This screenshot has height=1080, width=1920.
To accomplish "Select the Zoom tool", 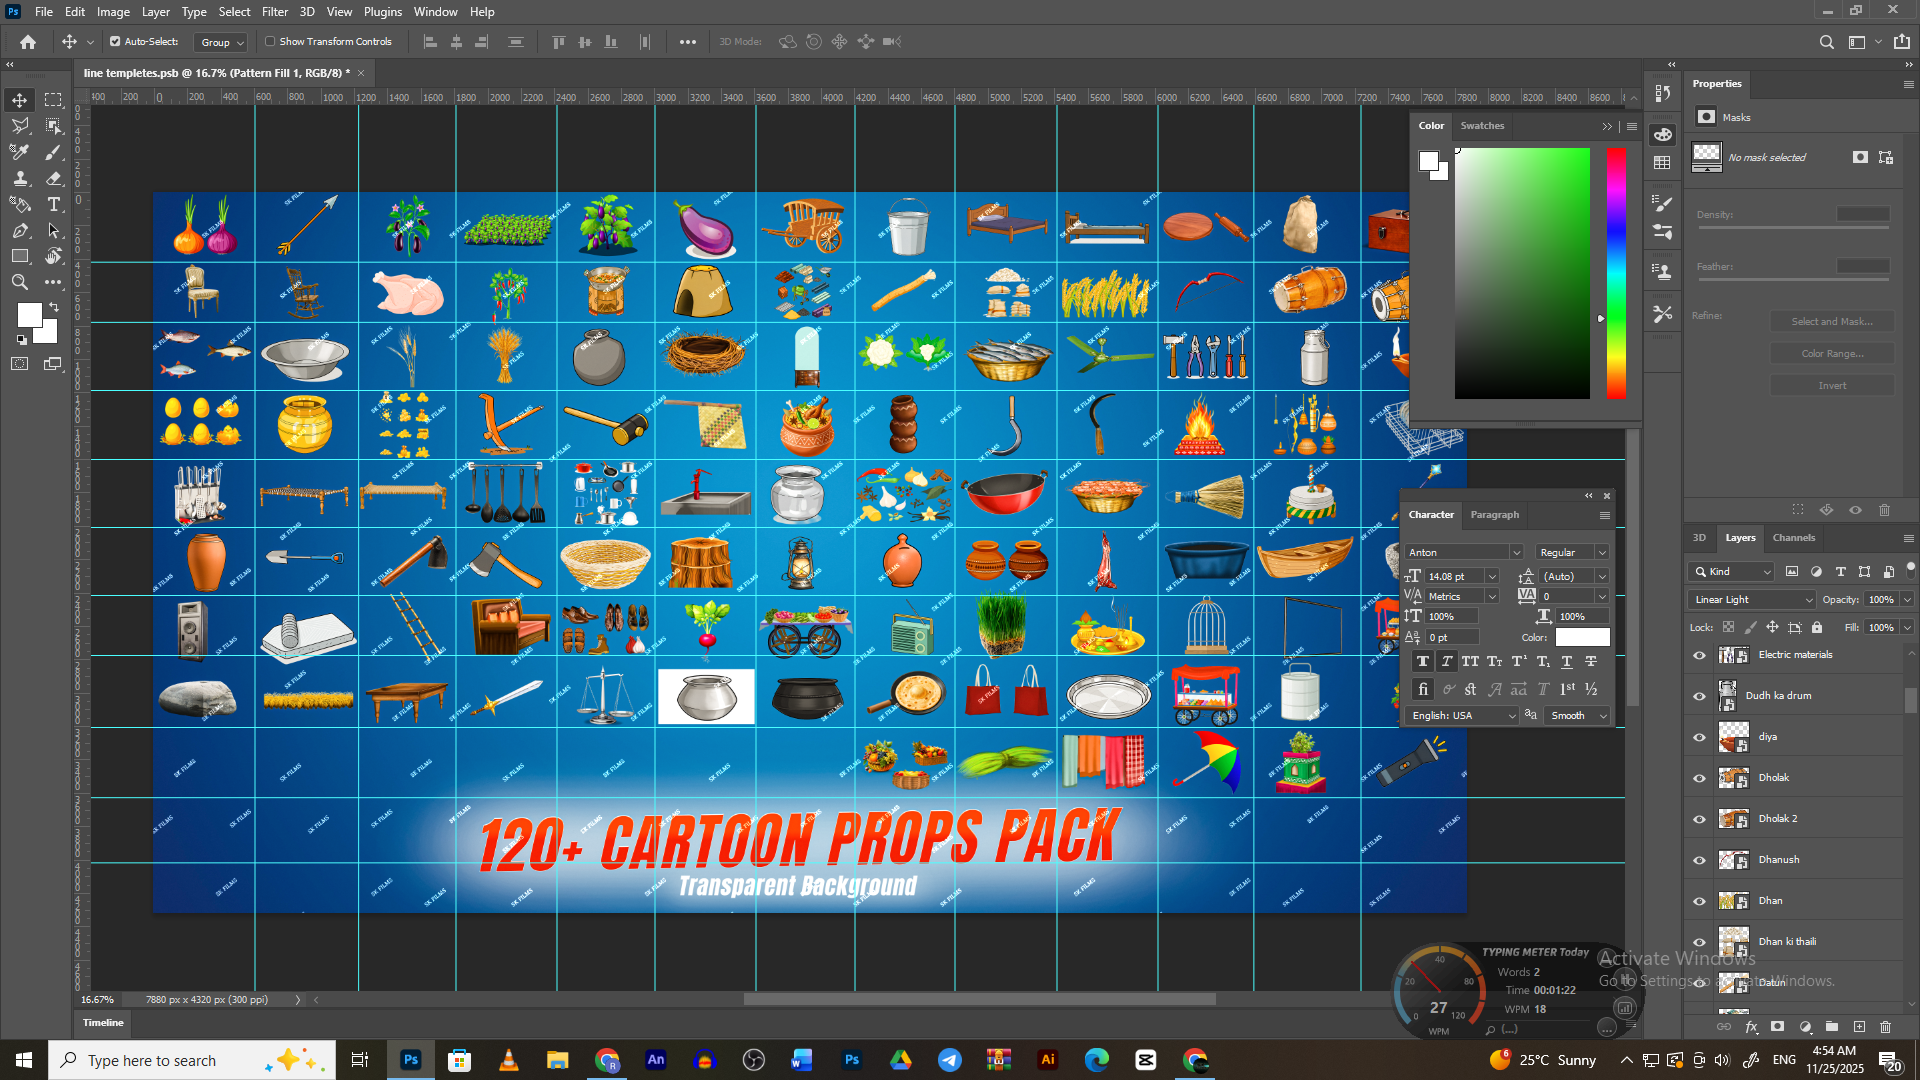I will click(x=19, y=283).
